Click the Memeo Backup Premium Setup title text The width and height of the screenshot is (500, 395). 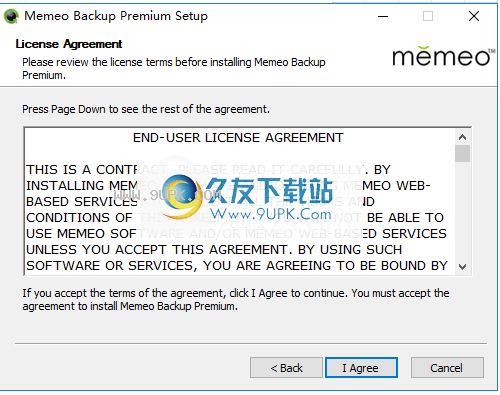point(116,16)
